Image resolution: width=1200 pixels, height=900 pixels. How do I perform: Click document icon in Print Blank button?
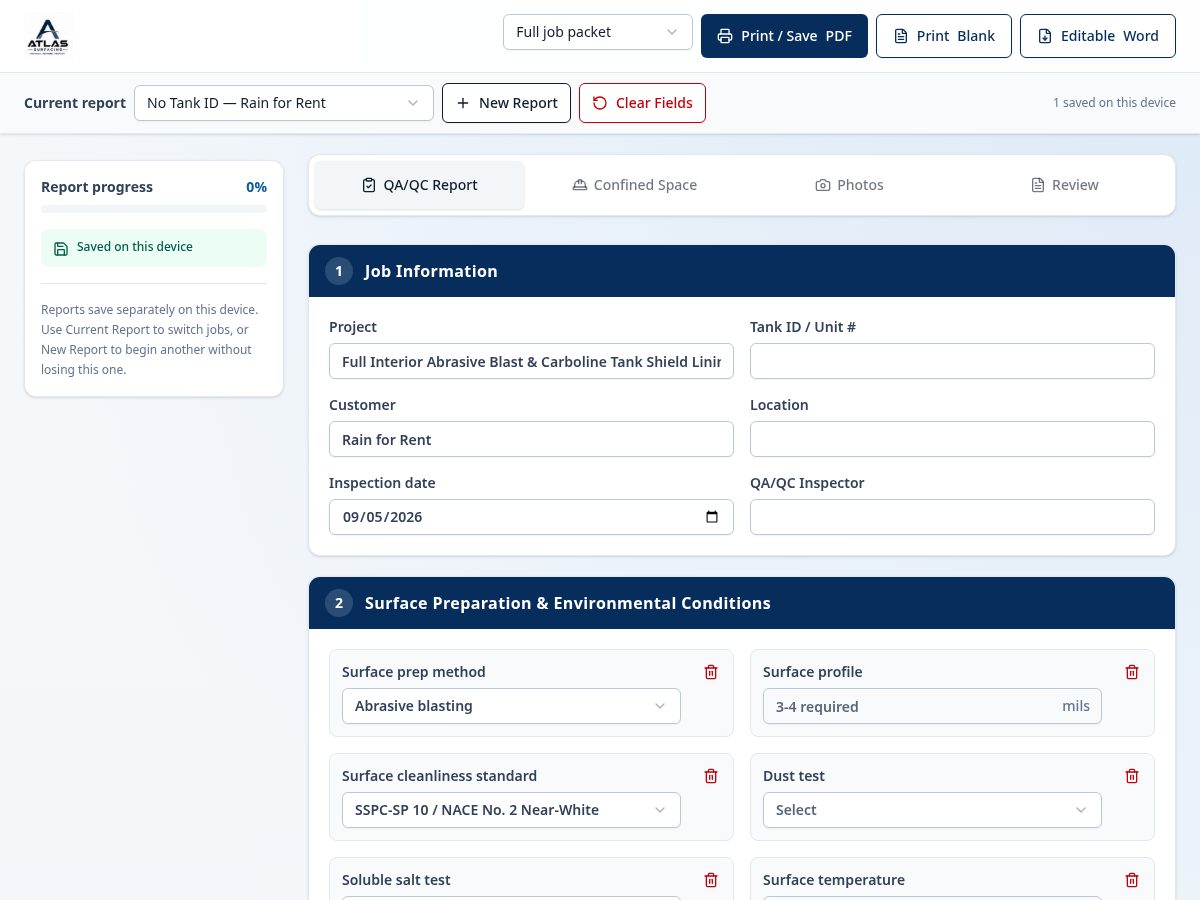(x=901, y=36)
